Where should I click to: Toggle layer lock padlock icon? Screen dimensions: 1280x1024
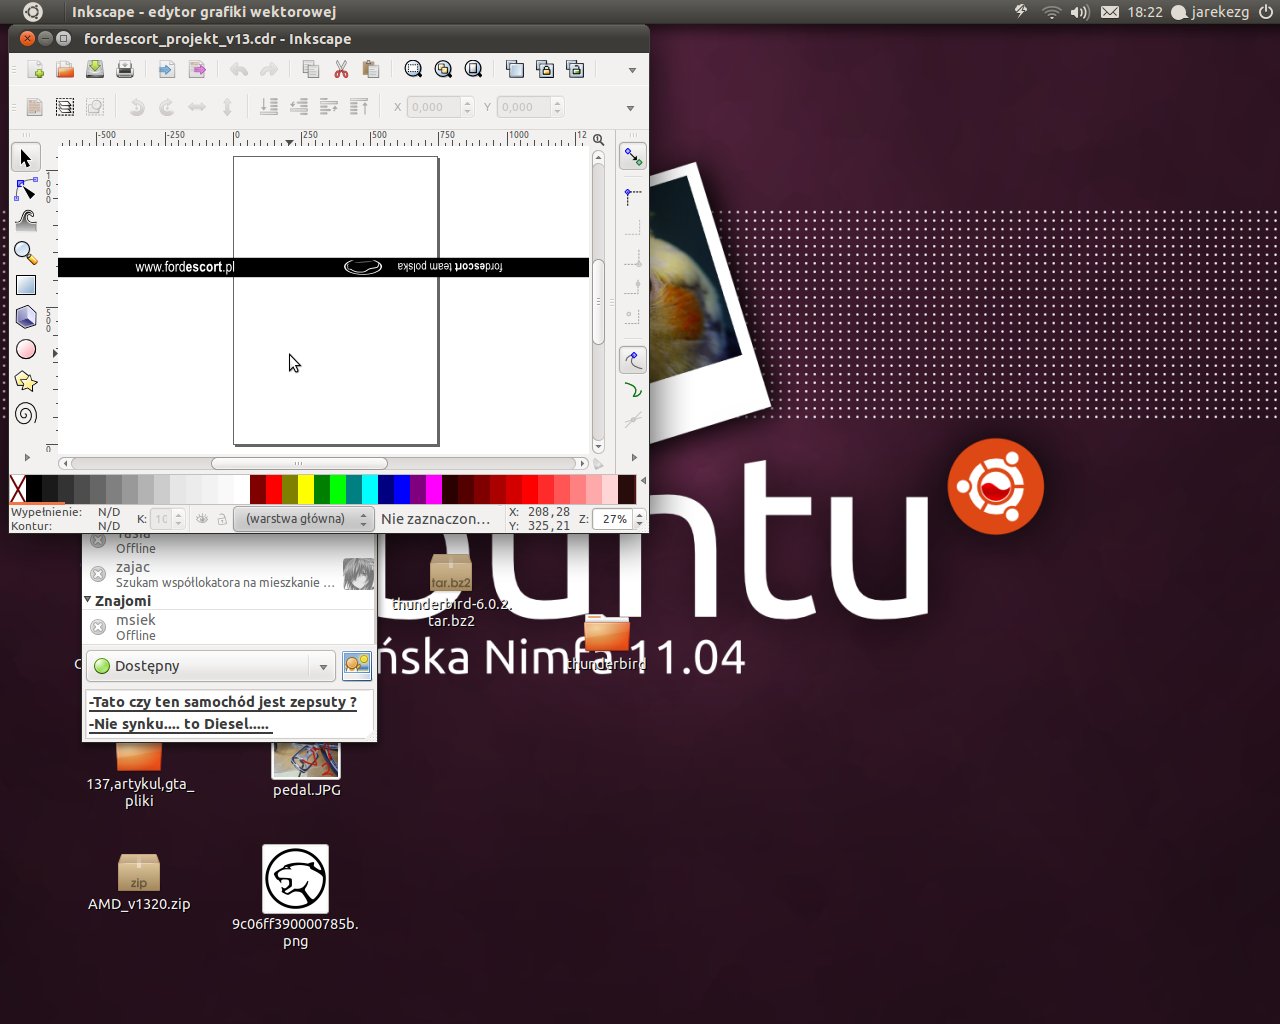(222, 519)
